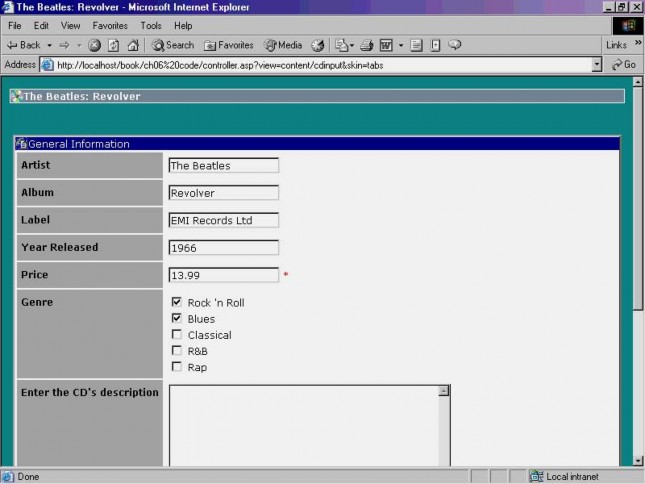Open the Tools menu

click(x=151, y=25)
